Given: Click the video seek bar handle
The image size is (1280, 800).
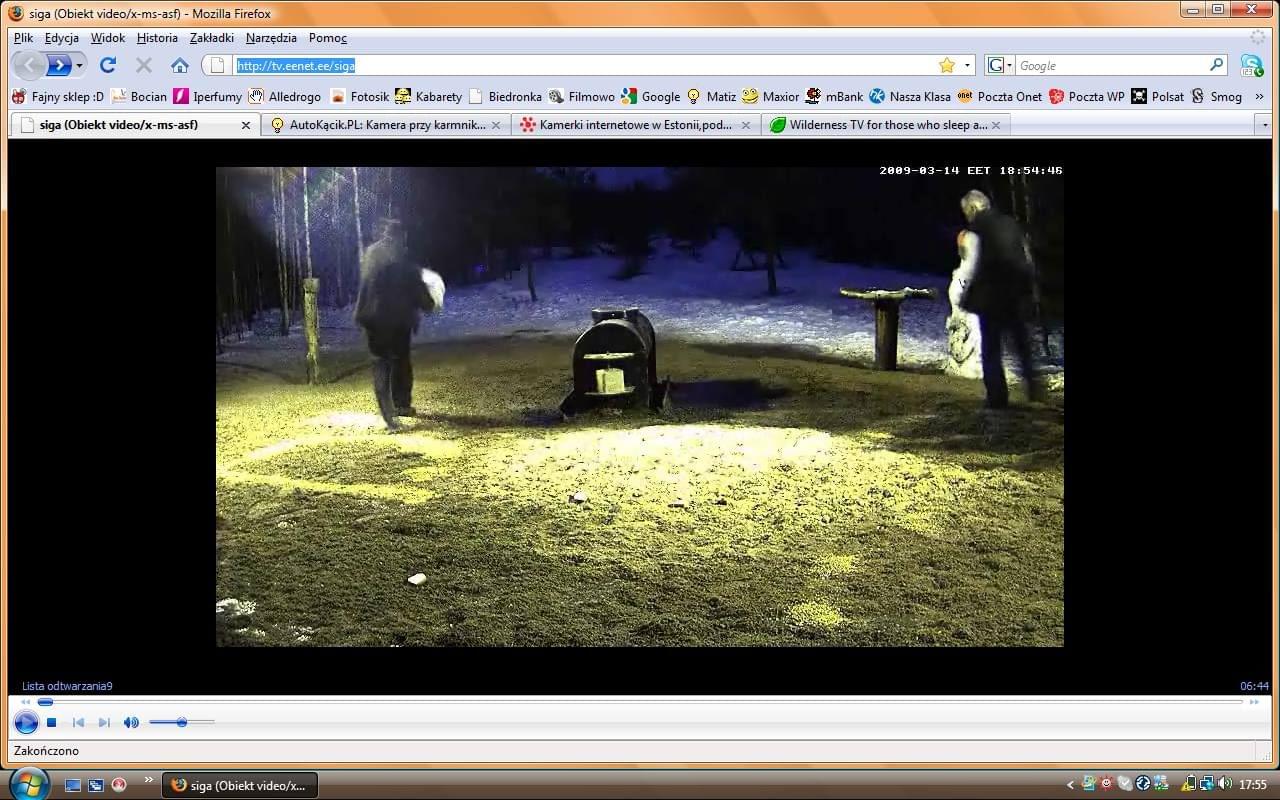Looking at the screenshot, I should point(45,702).
